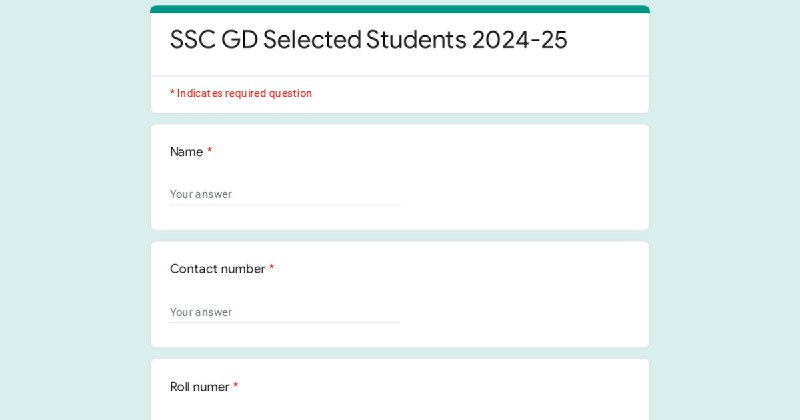
Task: Click pale background left of the form
Action: (x=74, y=210)
